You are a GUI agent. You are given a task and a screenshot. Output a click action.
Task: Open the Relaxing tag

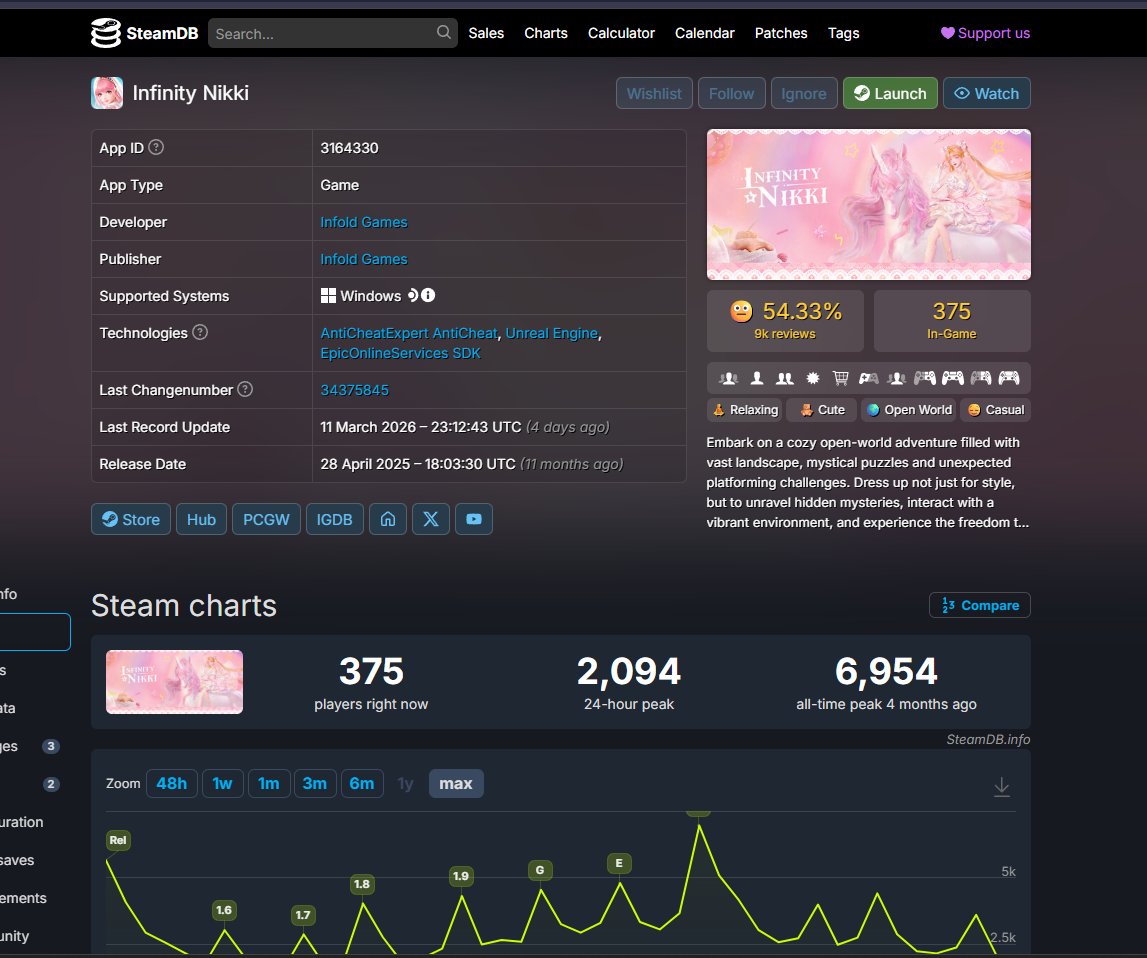click(745, 410)
